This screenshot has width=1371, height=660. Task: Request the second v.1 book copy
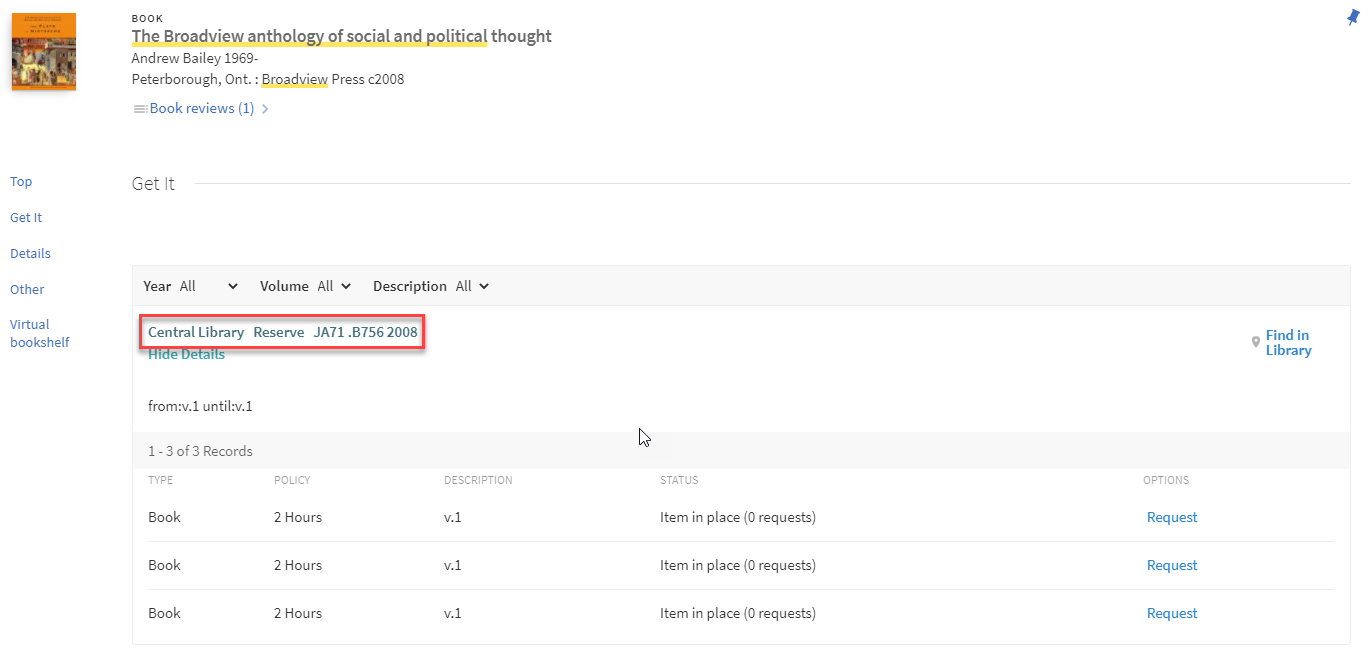point(1171,565)
